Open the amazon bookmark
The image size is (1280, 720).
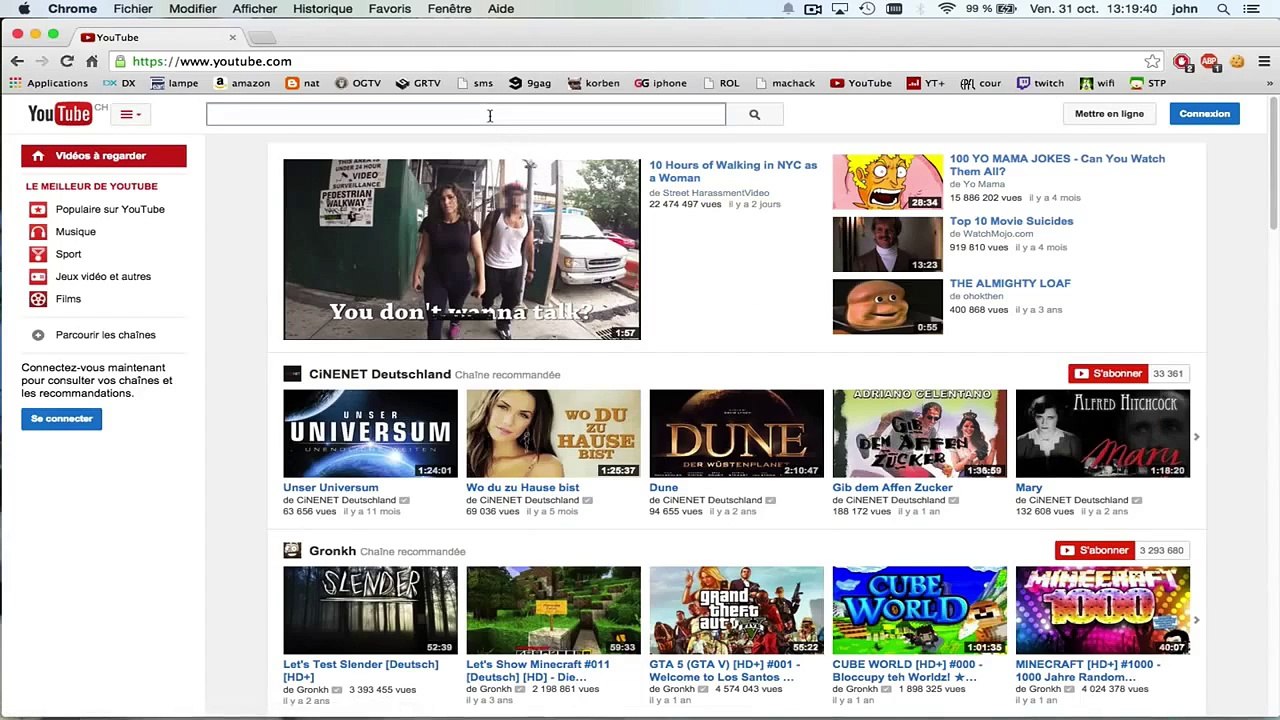242,83
